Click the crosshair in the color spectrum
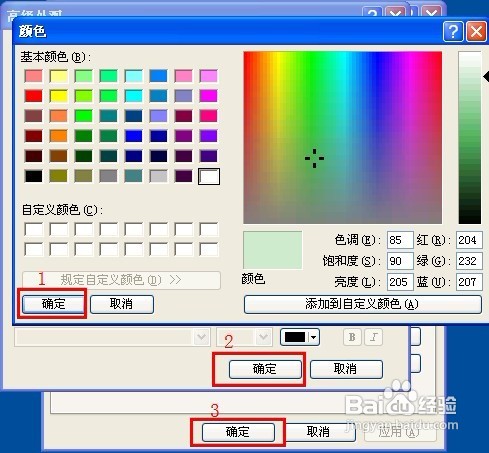 314,158
